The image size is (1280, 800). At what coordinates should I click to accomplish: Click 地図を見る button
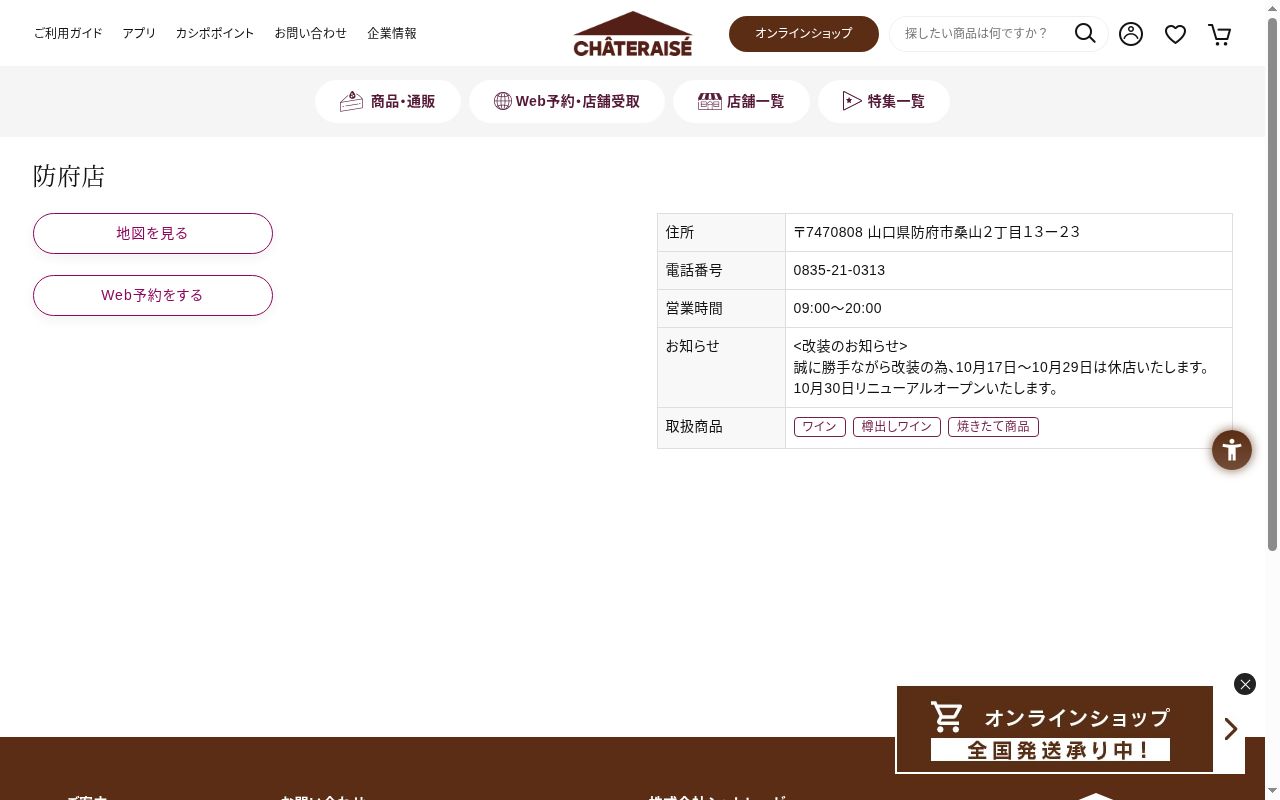click(153, 233)
